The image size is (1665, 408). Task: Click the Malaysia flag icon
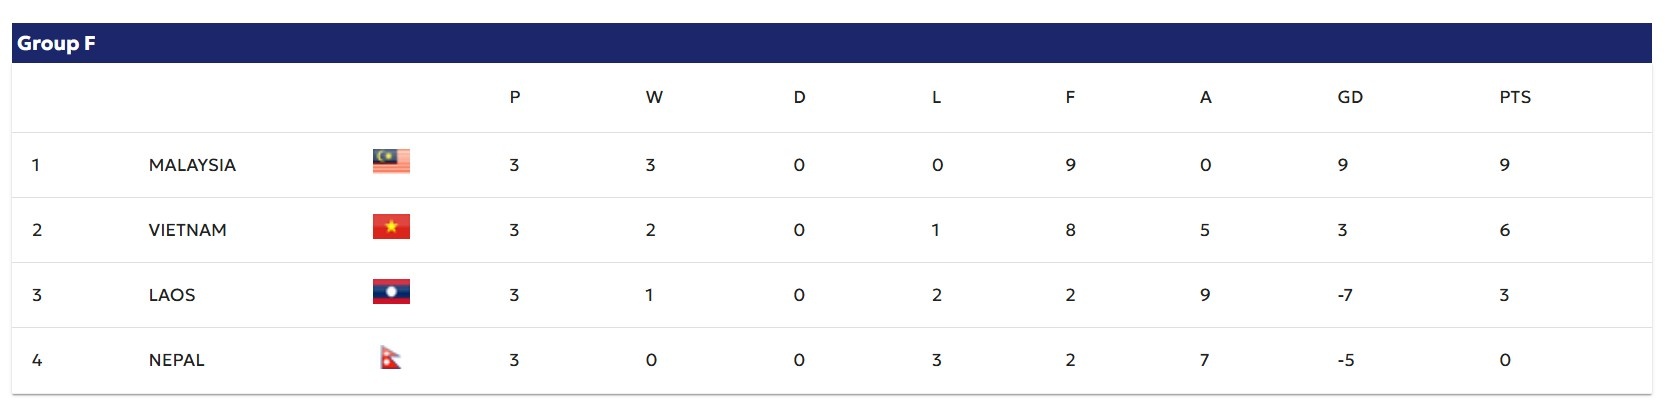pyautogui.click(x=391, y=161)
